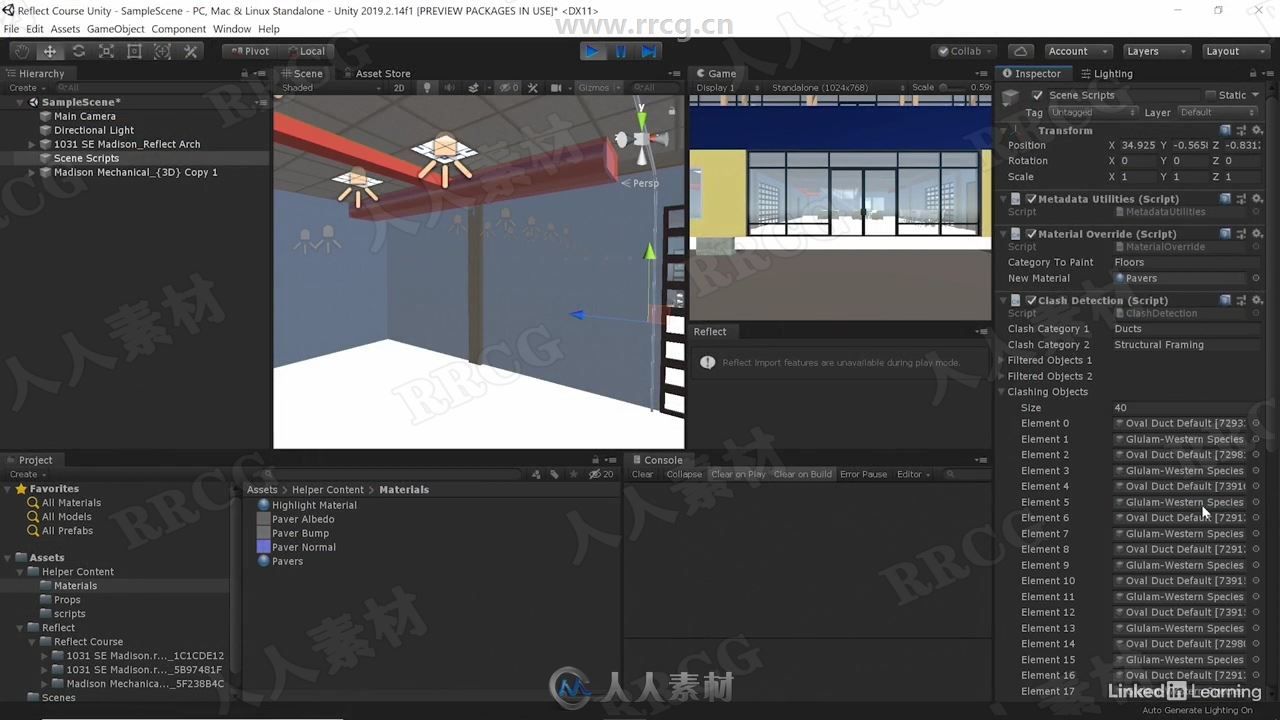Select the Scale tool
The height and width of the screenshot is (720, 1280).
click(x=106, y=51)
